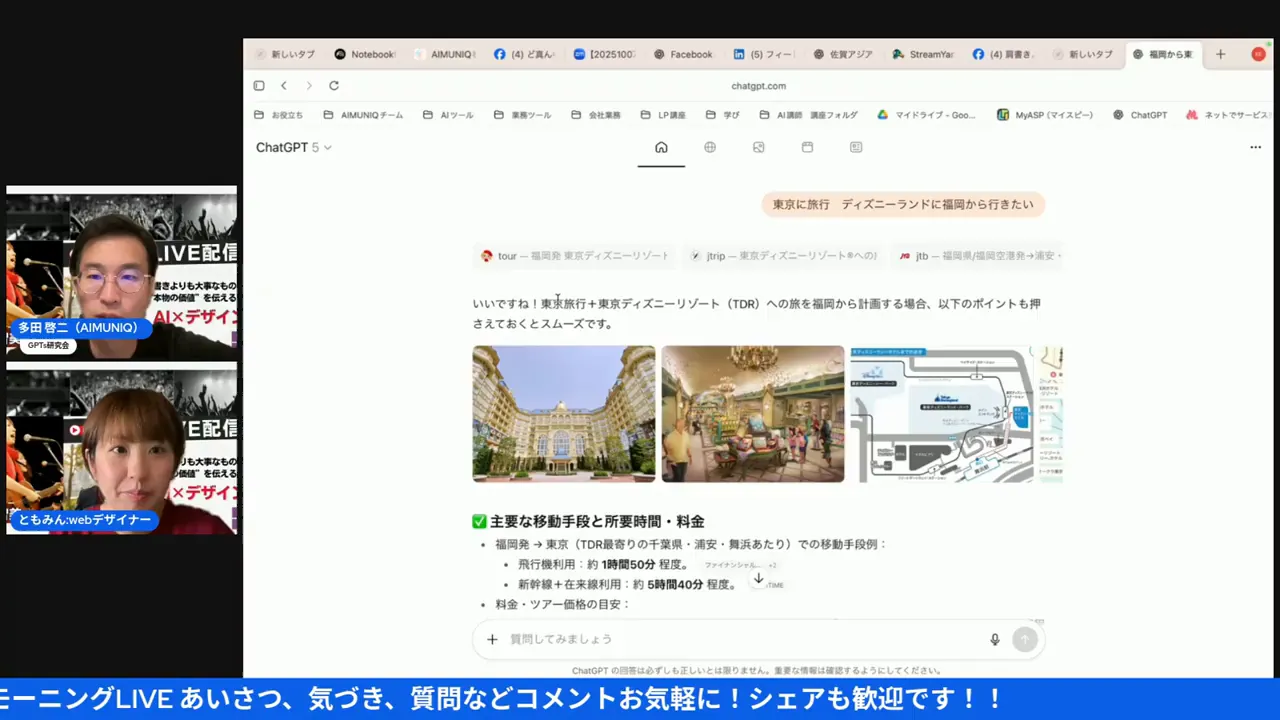Switch to the StreamYard tab
The image size is (1280, 720).
923,54
